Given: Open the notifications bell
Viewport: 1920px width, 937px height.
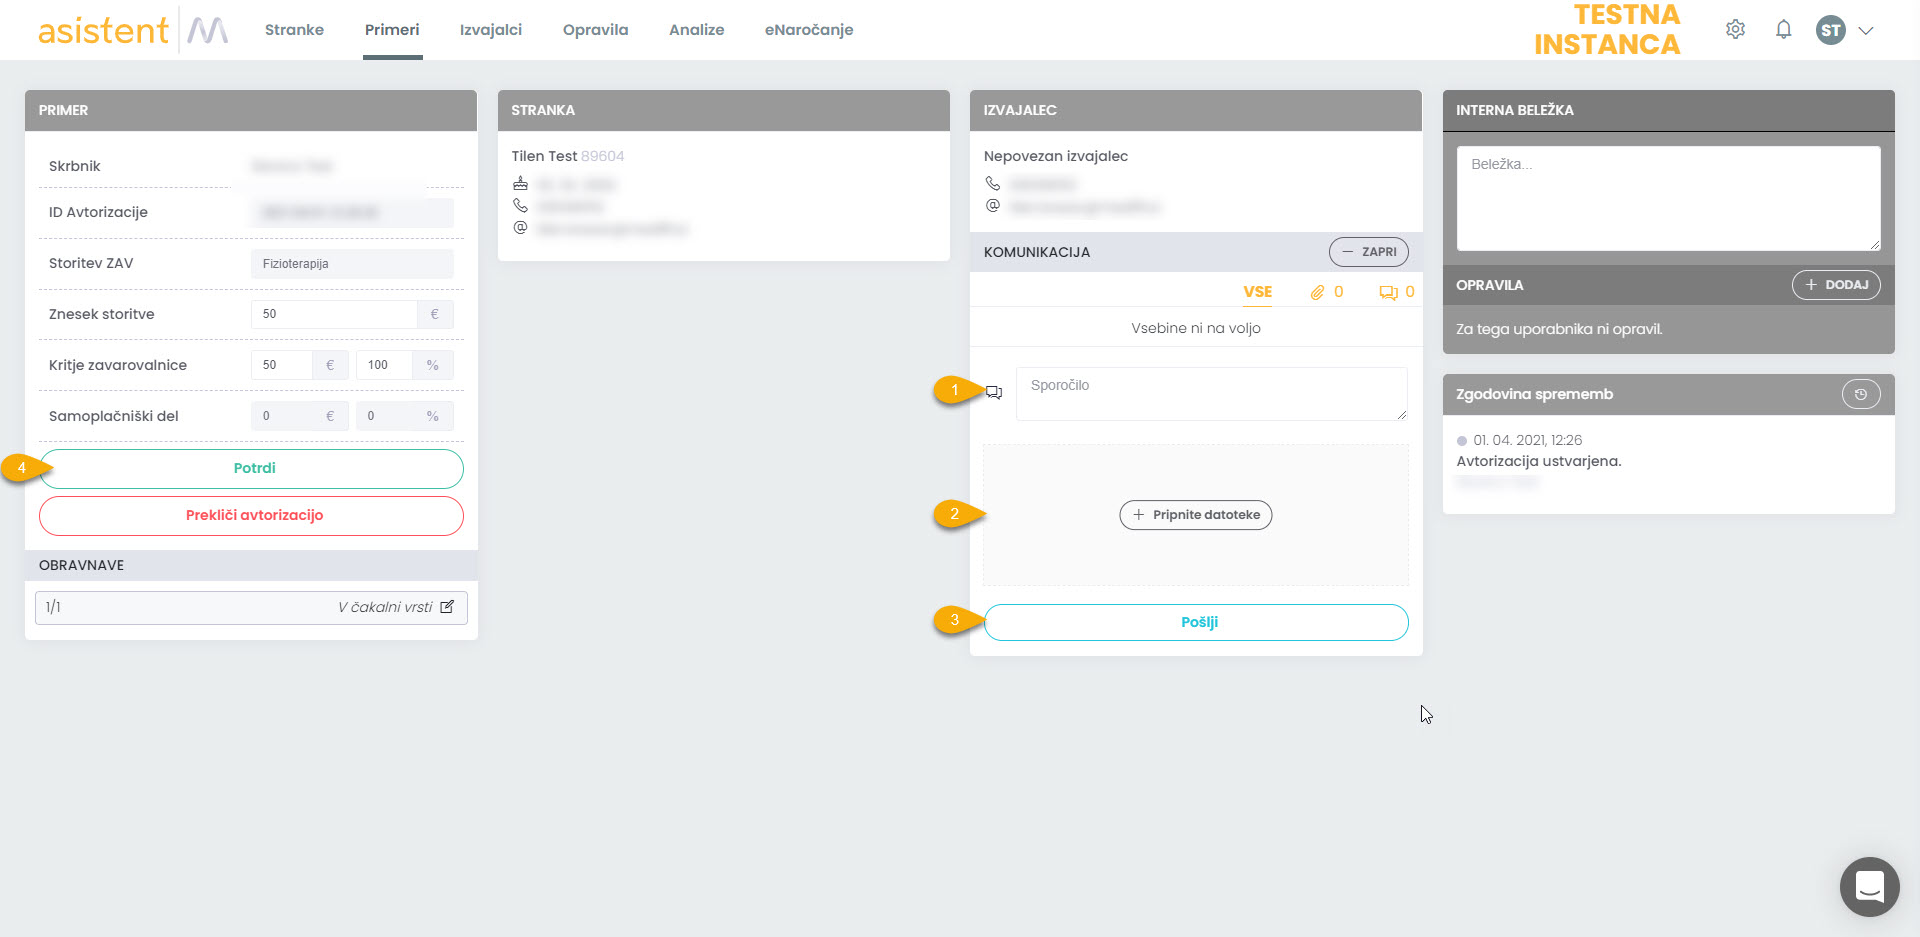Looking at the screenshot, I should tap(1783, 30).
